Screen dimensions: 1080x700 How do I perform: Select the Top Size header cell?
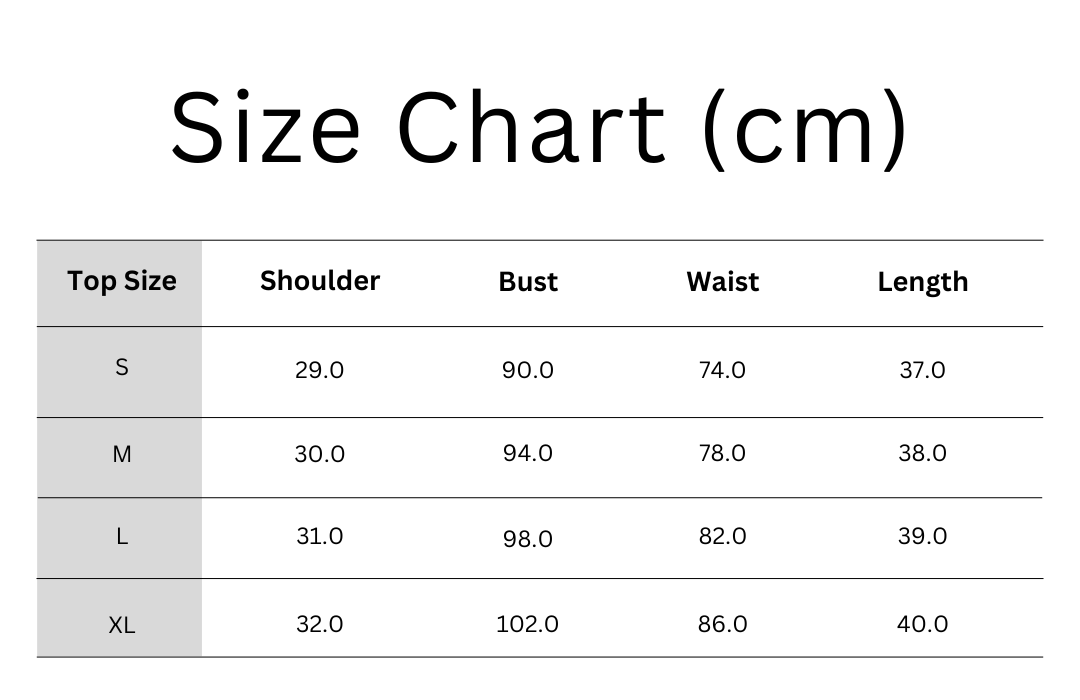pyautogui.click(x=120, y=283)
